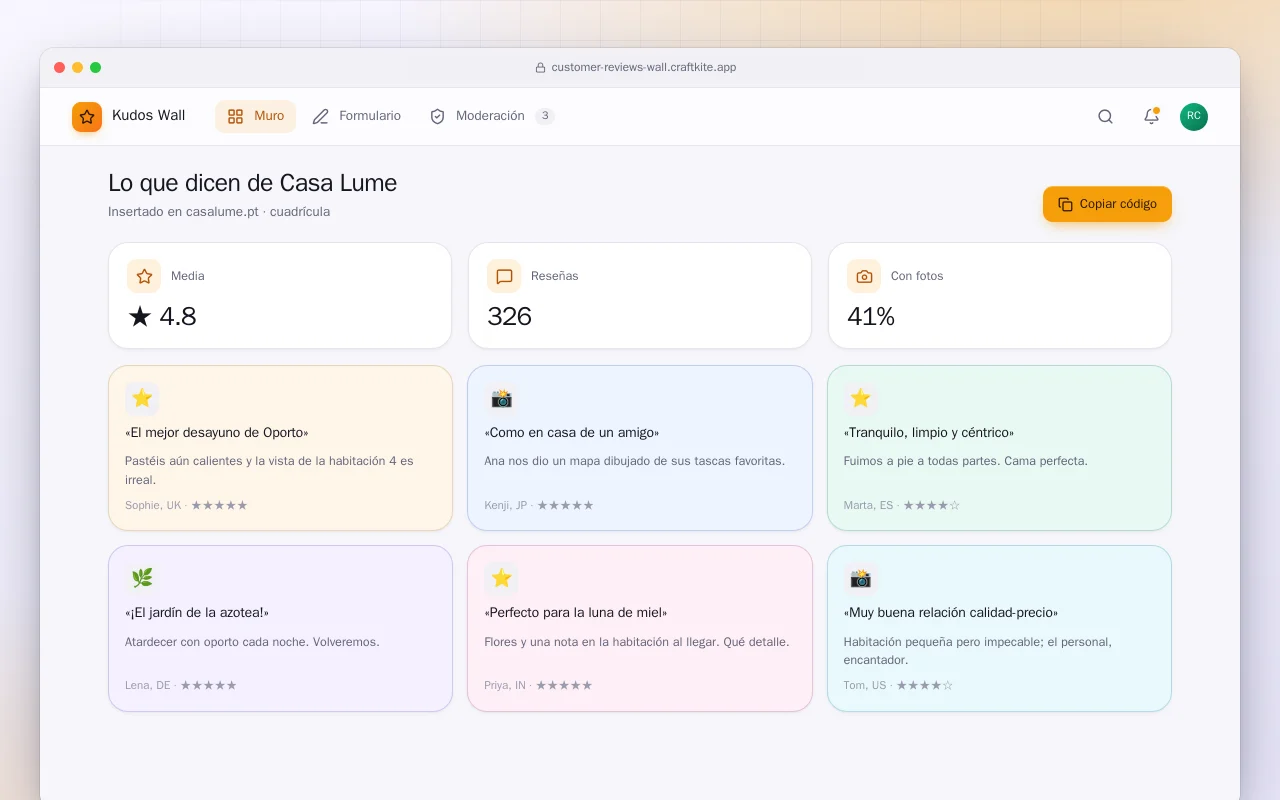
Task: Click «Tranquilo, limpio y céntrico» title
Action: click(929, 433)
